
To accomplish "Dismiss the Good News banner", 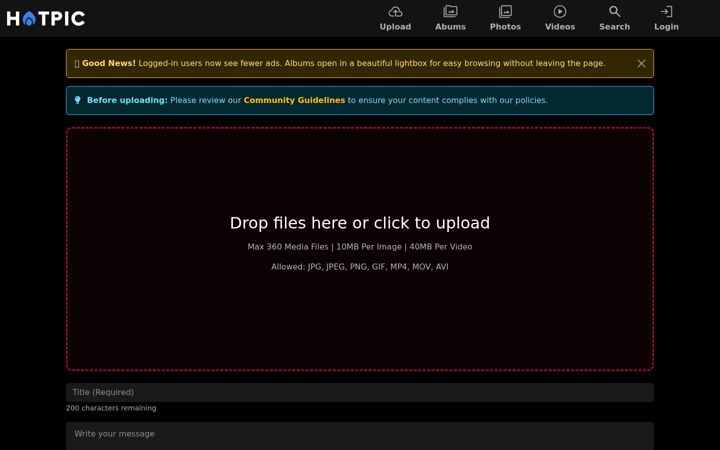I will tap(641, 64).
